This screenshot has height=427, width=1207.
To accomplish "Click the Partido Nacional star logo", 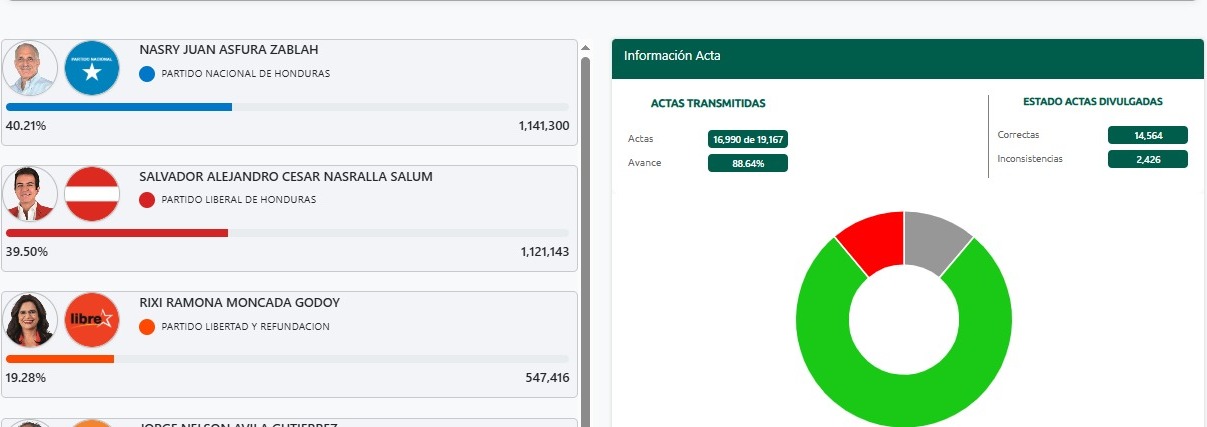I will point(92,69).
